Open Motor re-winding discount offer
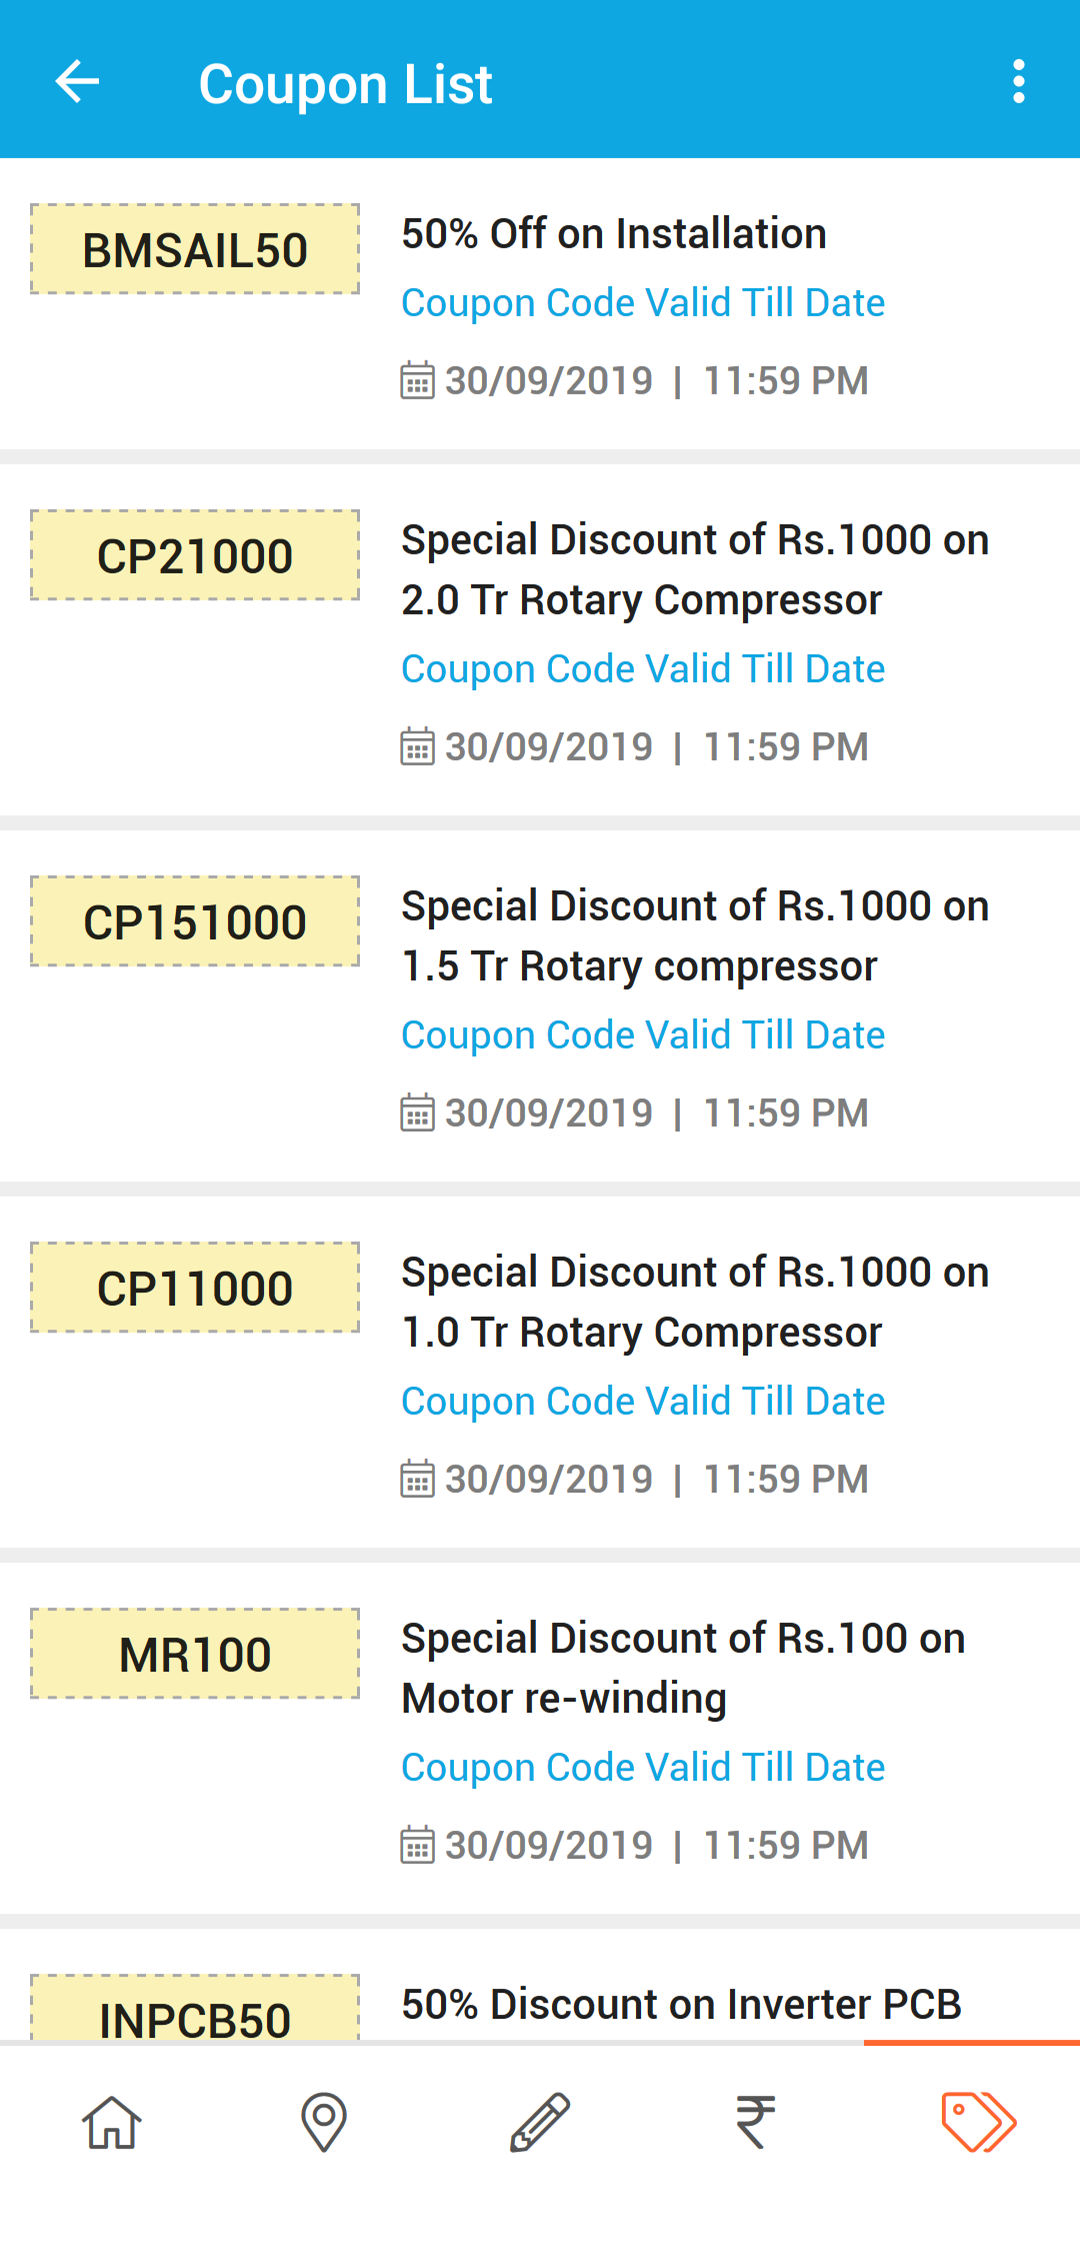The width and height of the screenshot is (1080, 2250). 683,1668
